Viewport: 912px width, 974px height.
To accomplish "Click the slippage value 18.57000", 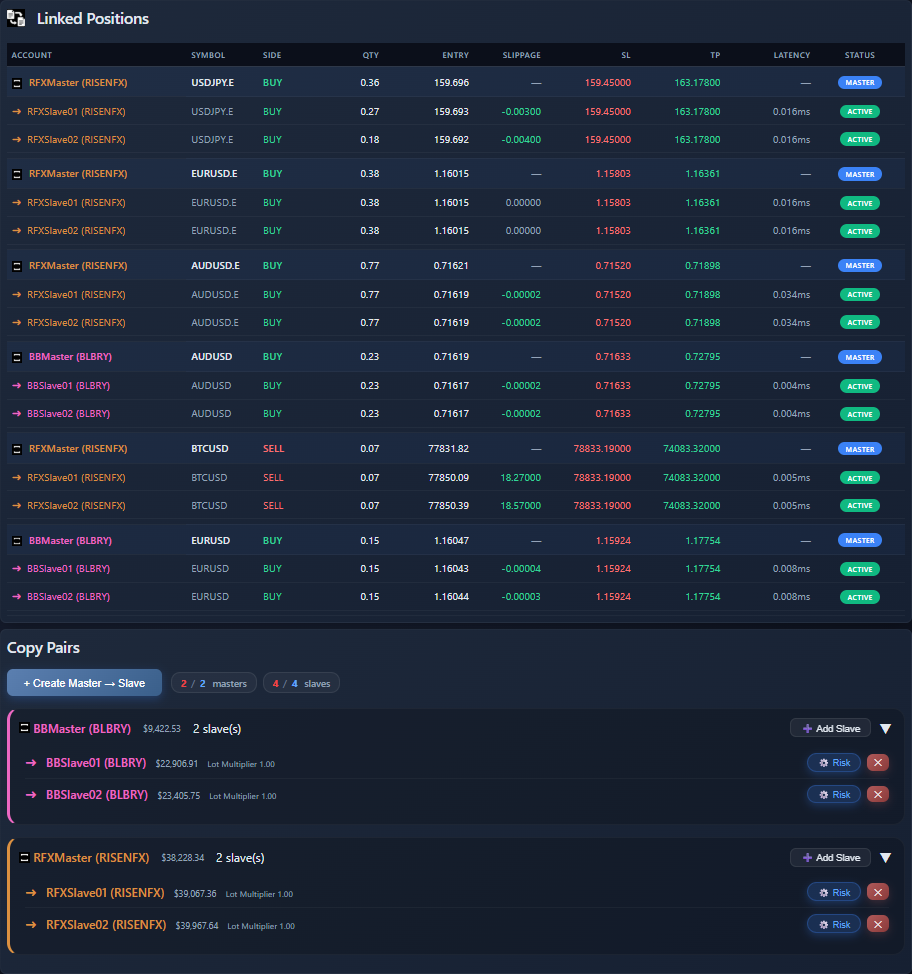I will coord(521,506).
